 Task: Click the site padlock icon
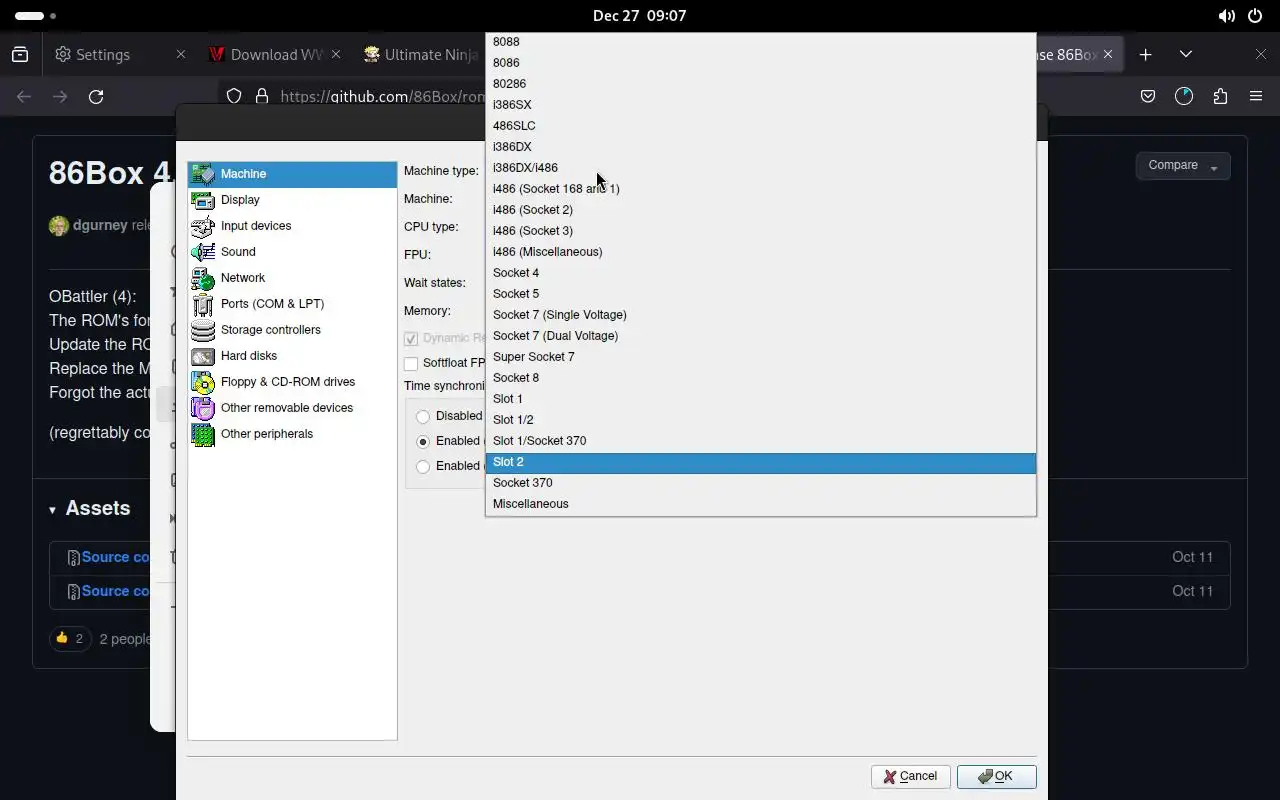coord(262,96)
